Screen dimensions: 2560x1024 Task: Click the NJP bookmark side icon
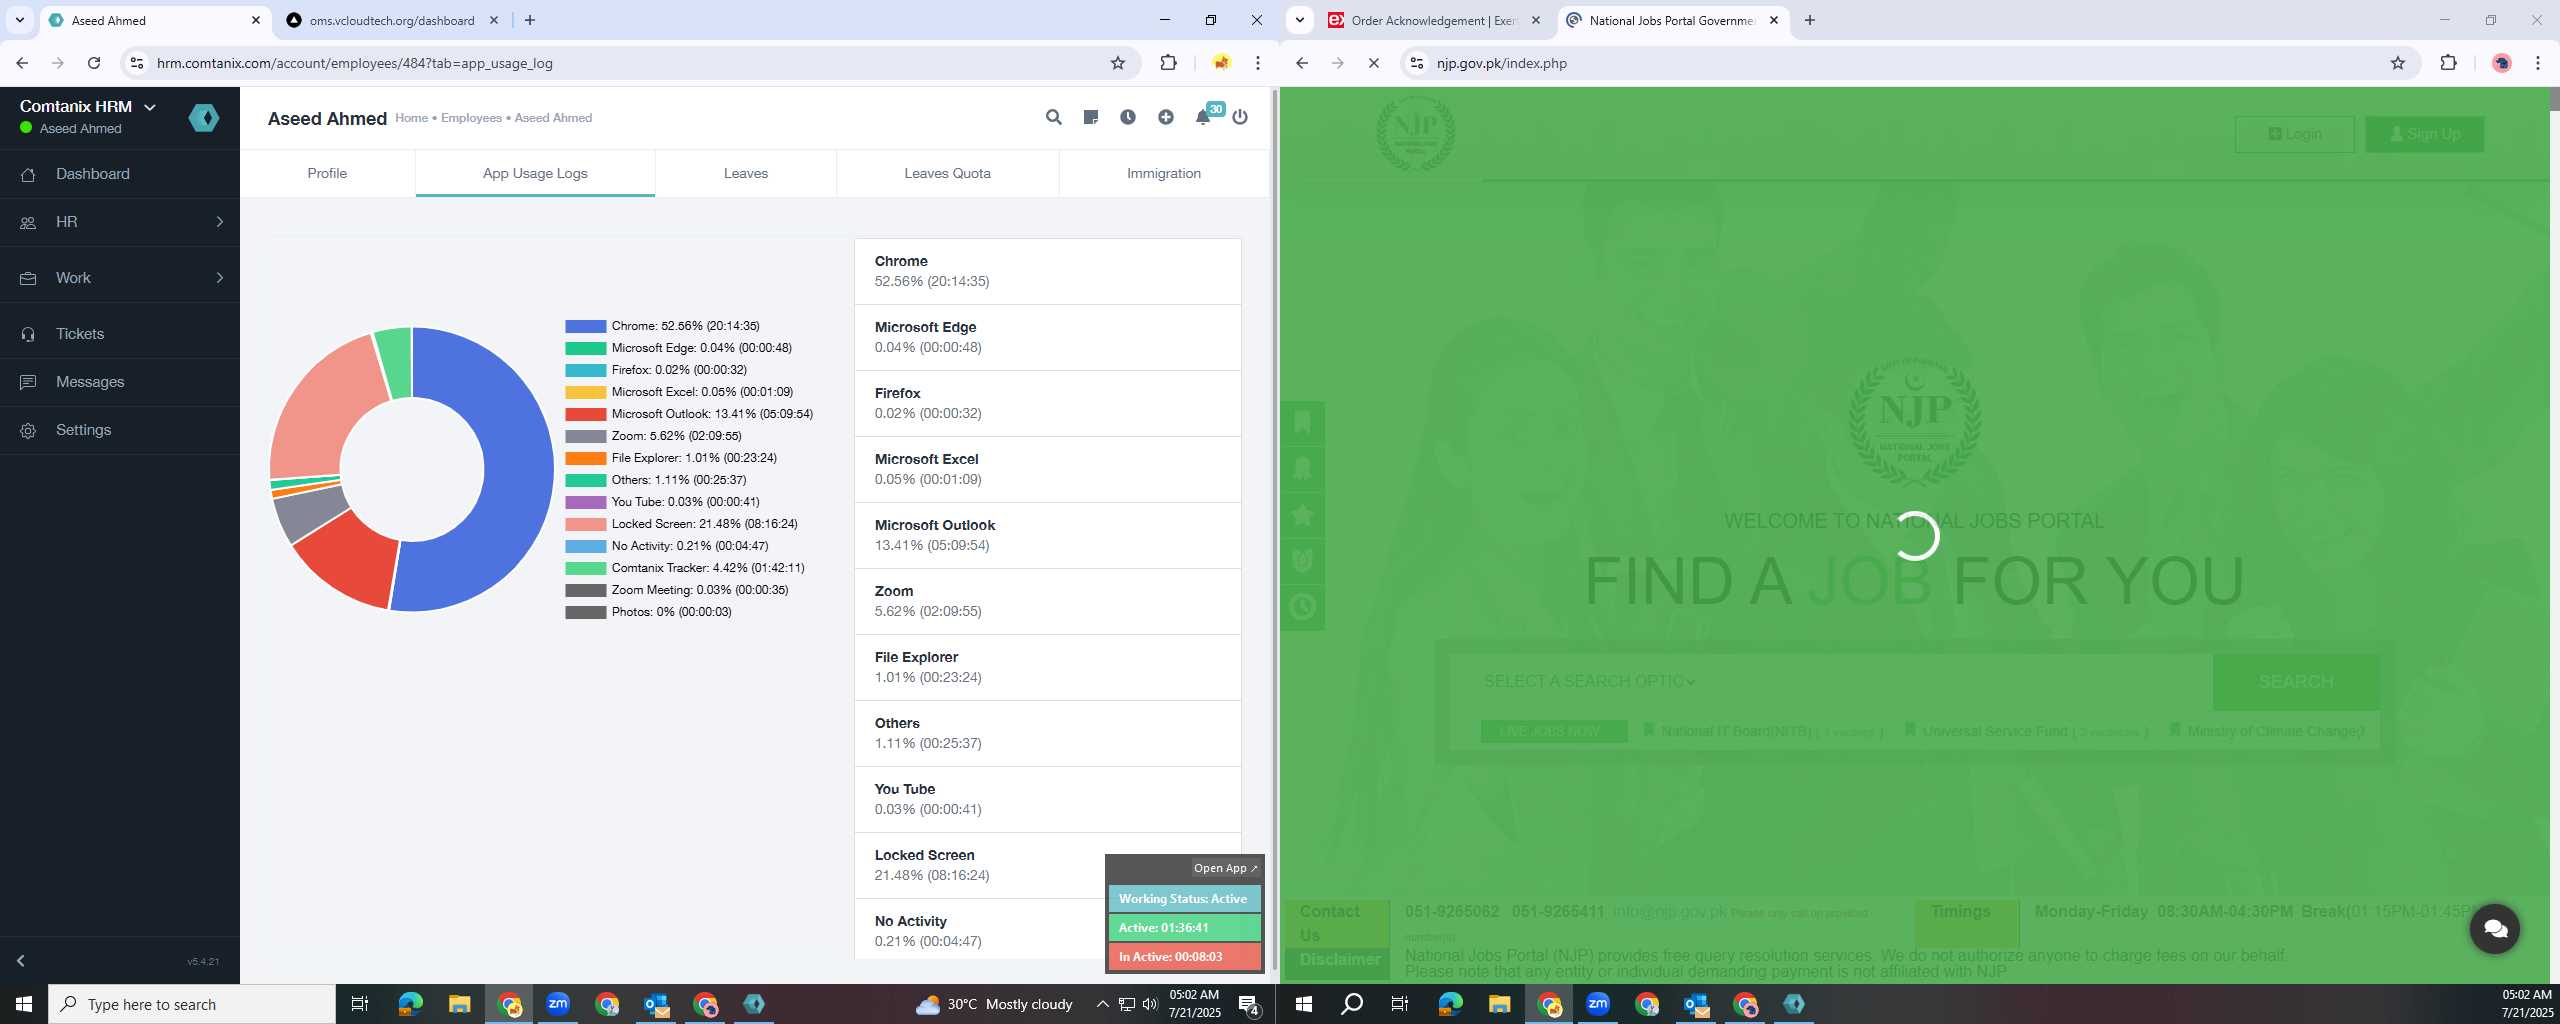[x=1303, y=422]
